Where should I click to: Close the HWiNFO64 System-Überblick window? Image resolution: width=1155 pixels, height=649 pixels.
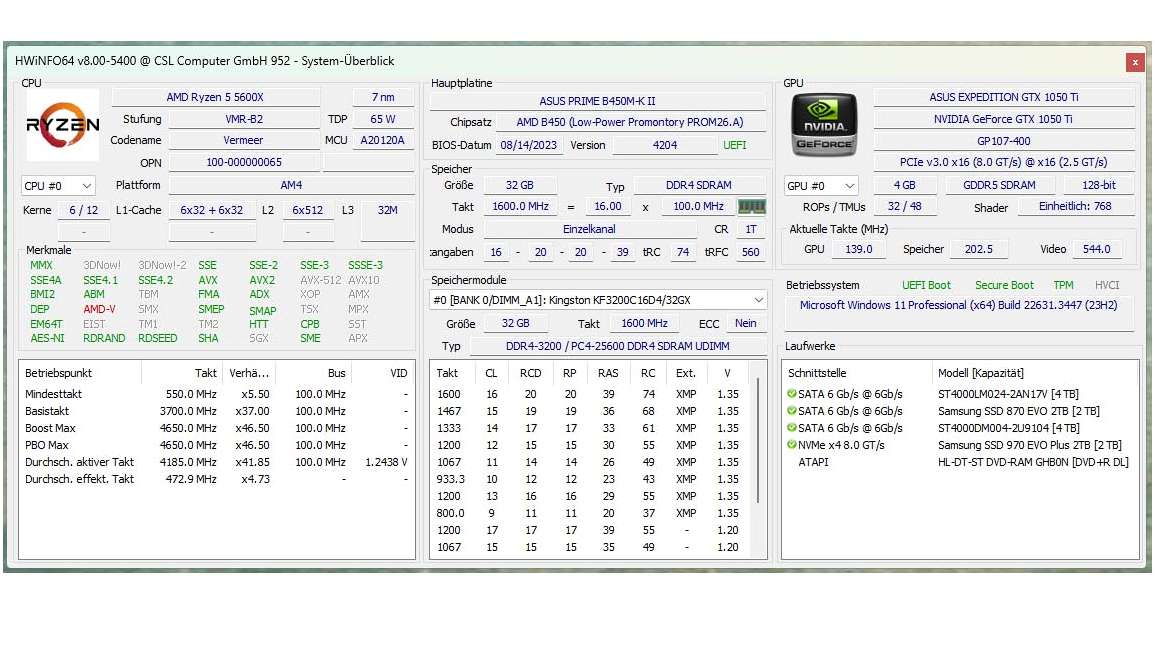tap(1135, 63)
